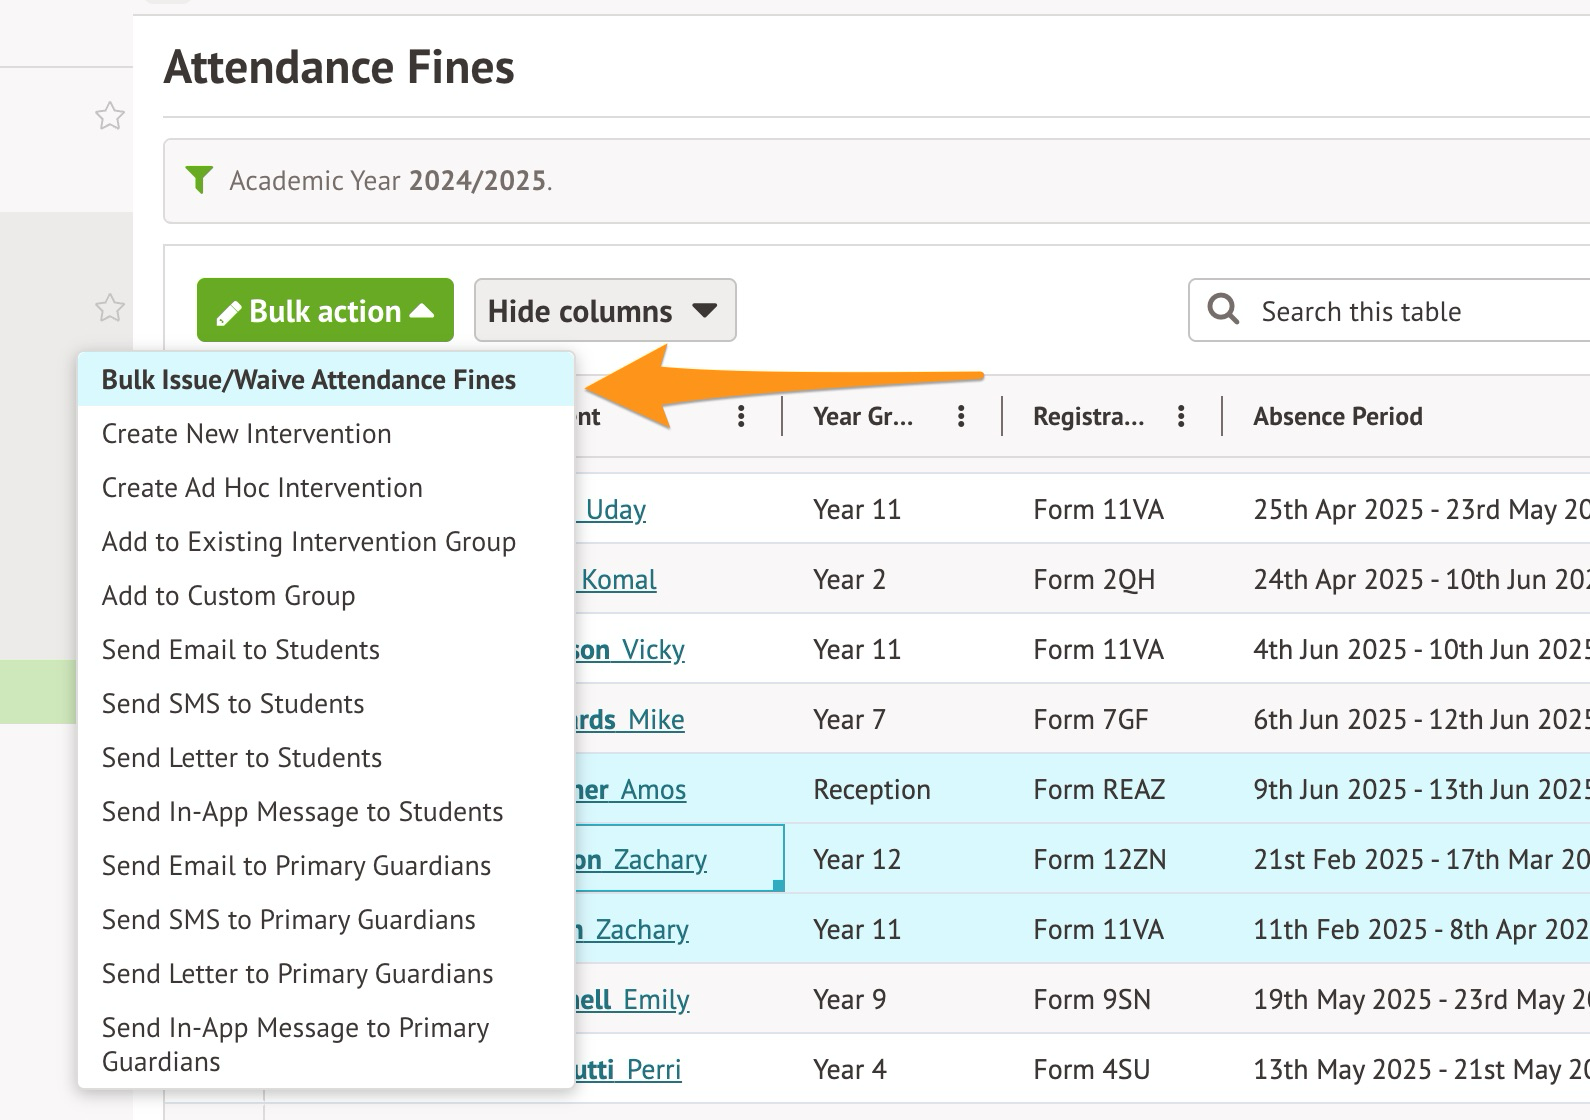The height and width of the screenshot is (1120, 1590).
Task: Open Student column three-dot options menu
Action: [741, 417]
